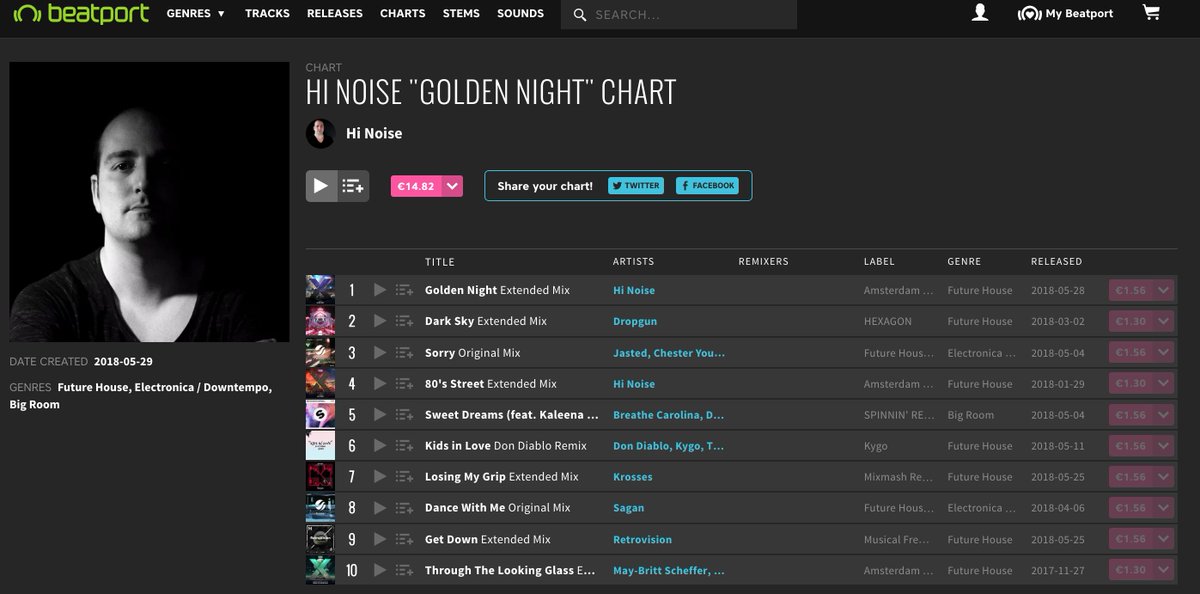Queue the track Dark Sky Extended Mix

pyautogui.click(x=404, y=320)
